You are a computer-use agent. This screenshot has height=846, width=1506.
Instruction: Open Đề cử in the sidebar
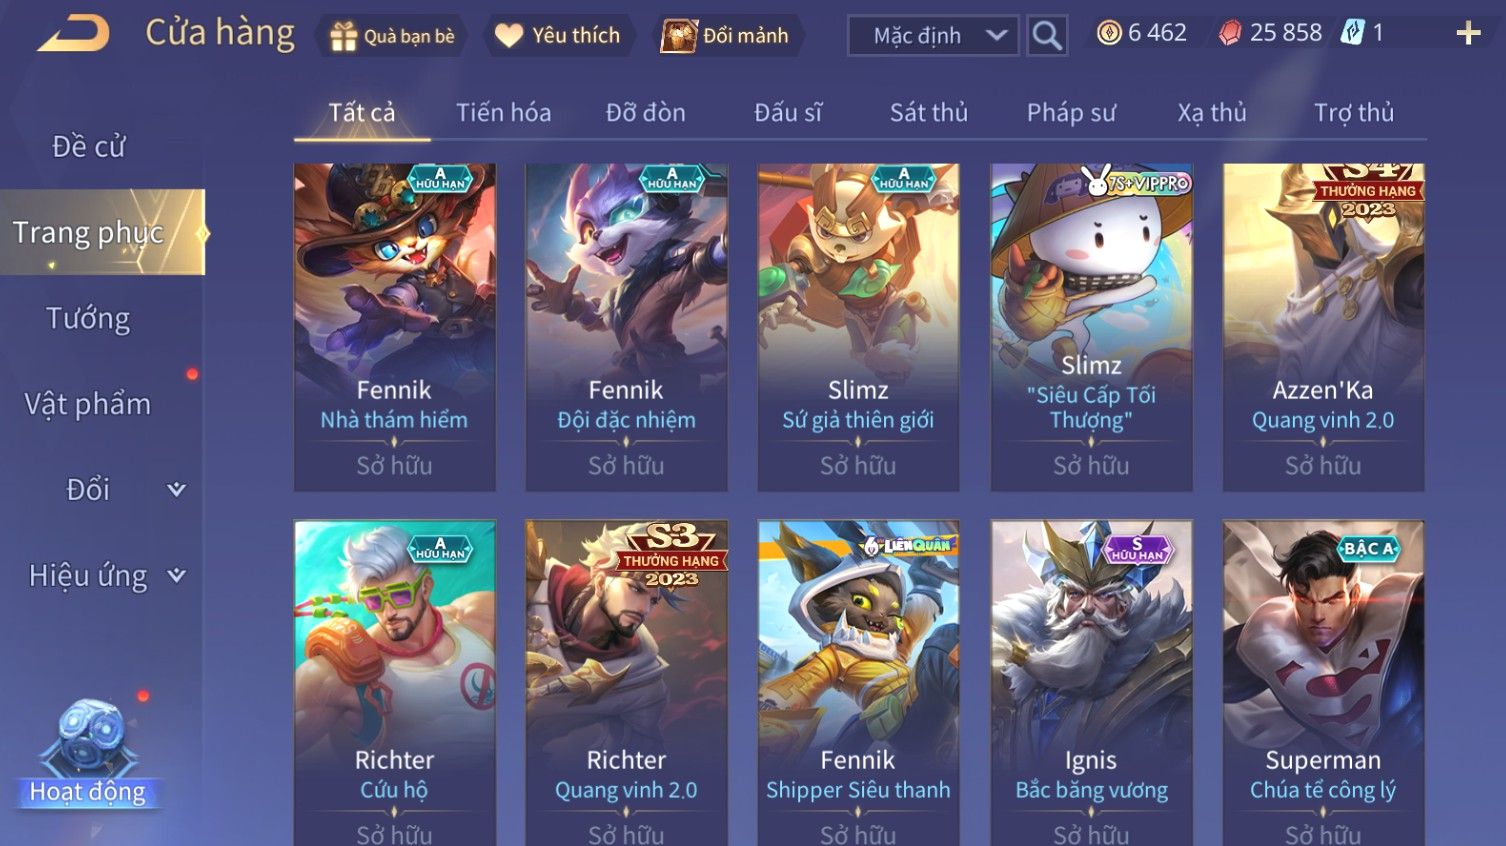coord(88,147)
